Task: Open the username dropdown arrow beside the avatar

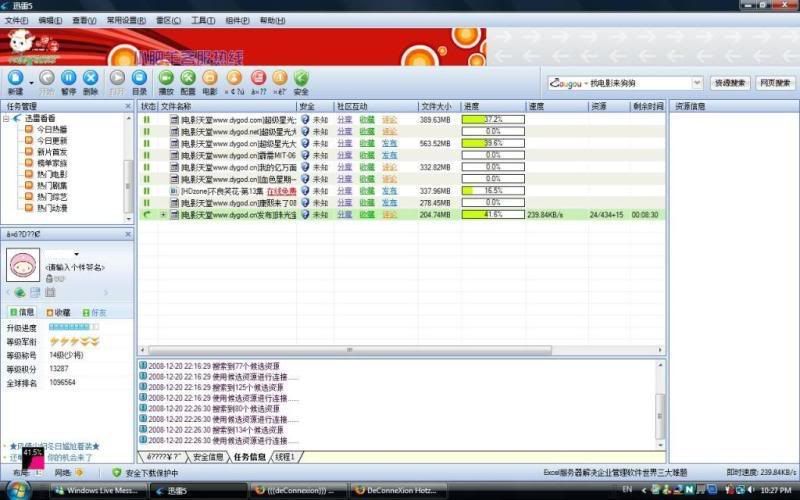Action: point(77,254)
